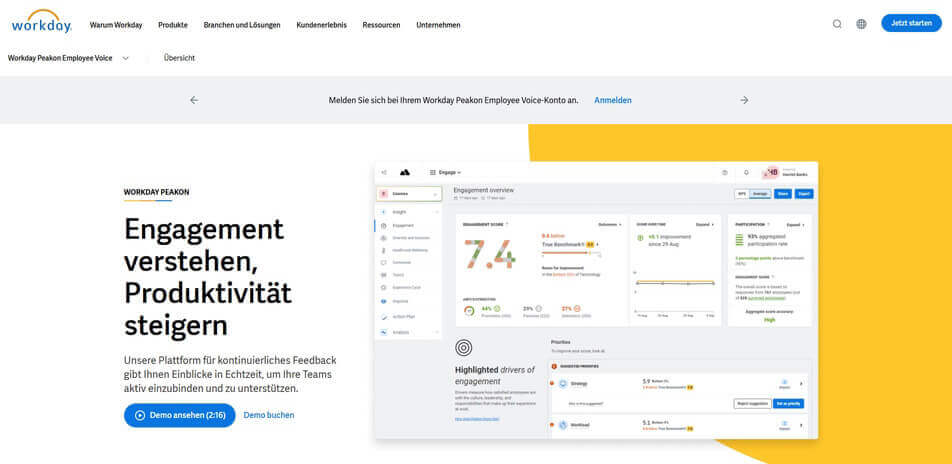Viewport: 952px width, 464px height.
Task: Click the Reject suggestion button
Action: [752, 403]
